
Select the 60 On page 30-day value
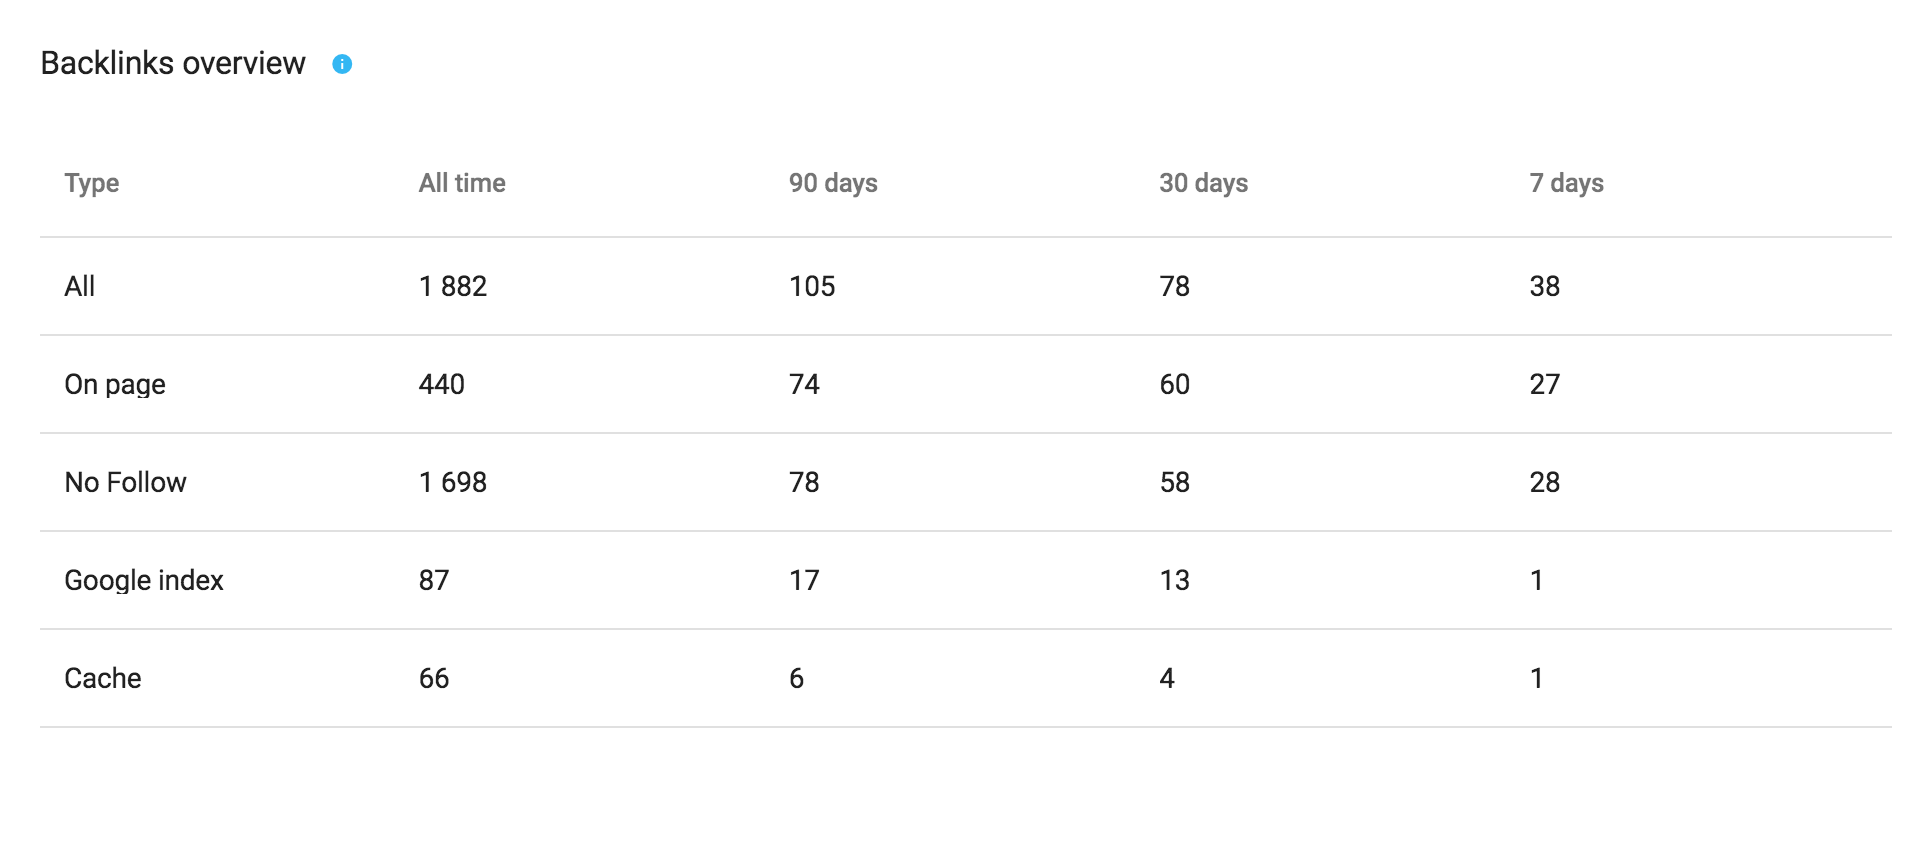pyautogui.click(x=1175, y=384)
